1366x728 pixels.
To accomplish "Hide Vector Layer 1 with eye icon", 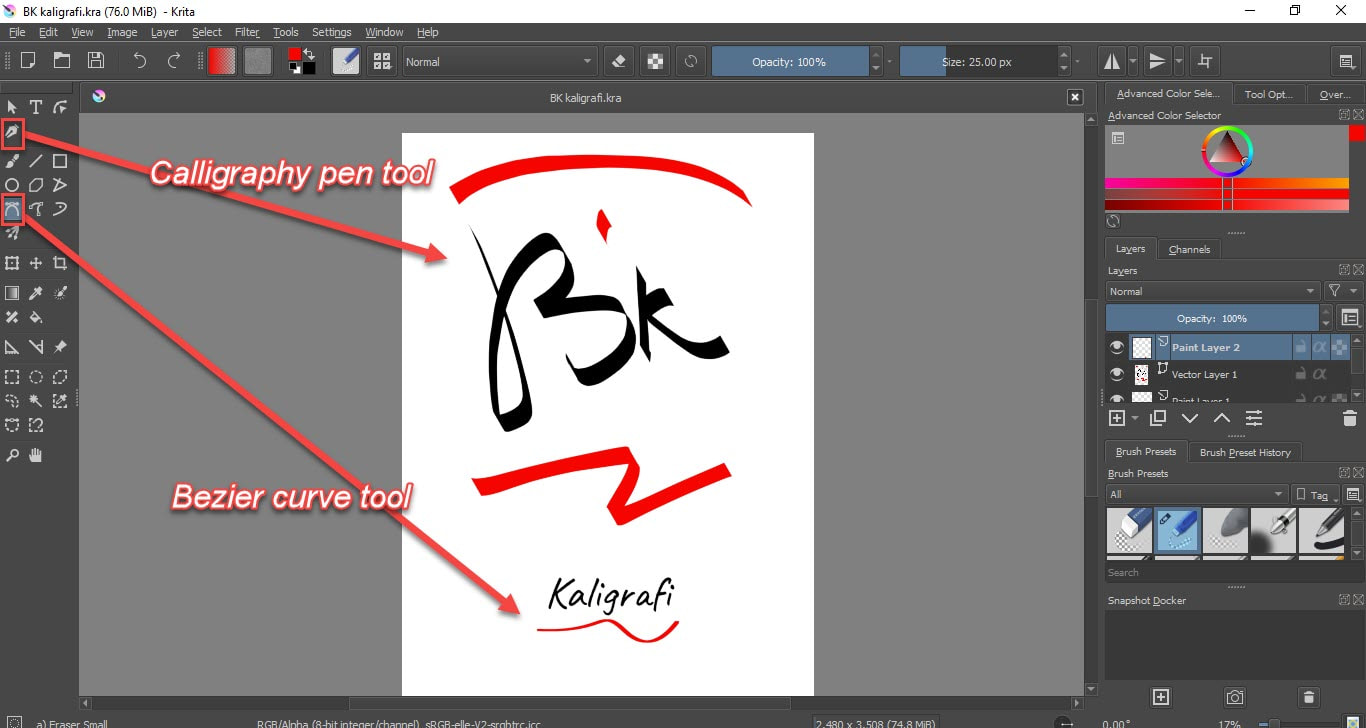I will 1118,374.
